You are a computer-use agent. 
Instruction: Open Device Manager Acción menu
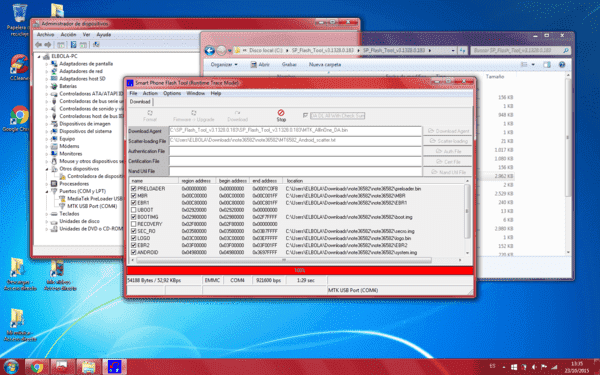click(x=68, y=34)
